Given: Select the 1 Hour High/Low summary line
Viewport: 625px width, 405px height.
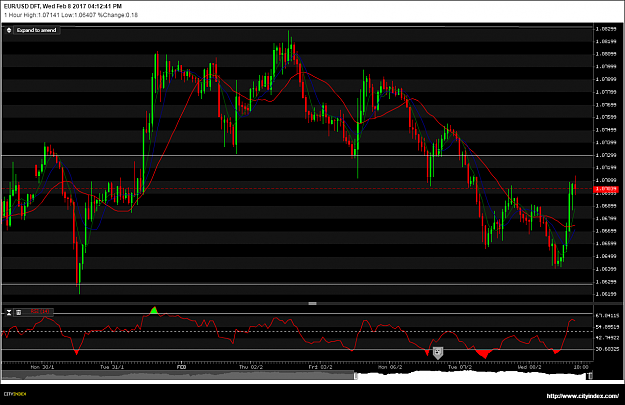Looking at the screenshot, I should point(71,15).
